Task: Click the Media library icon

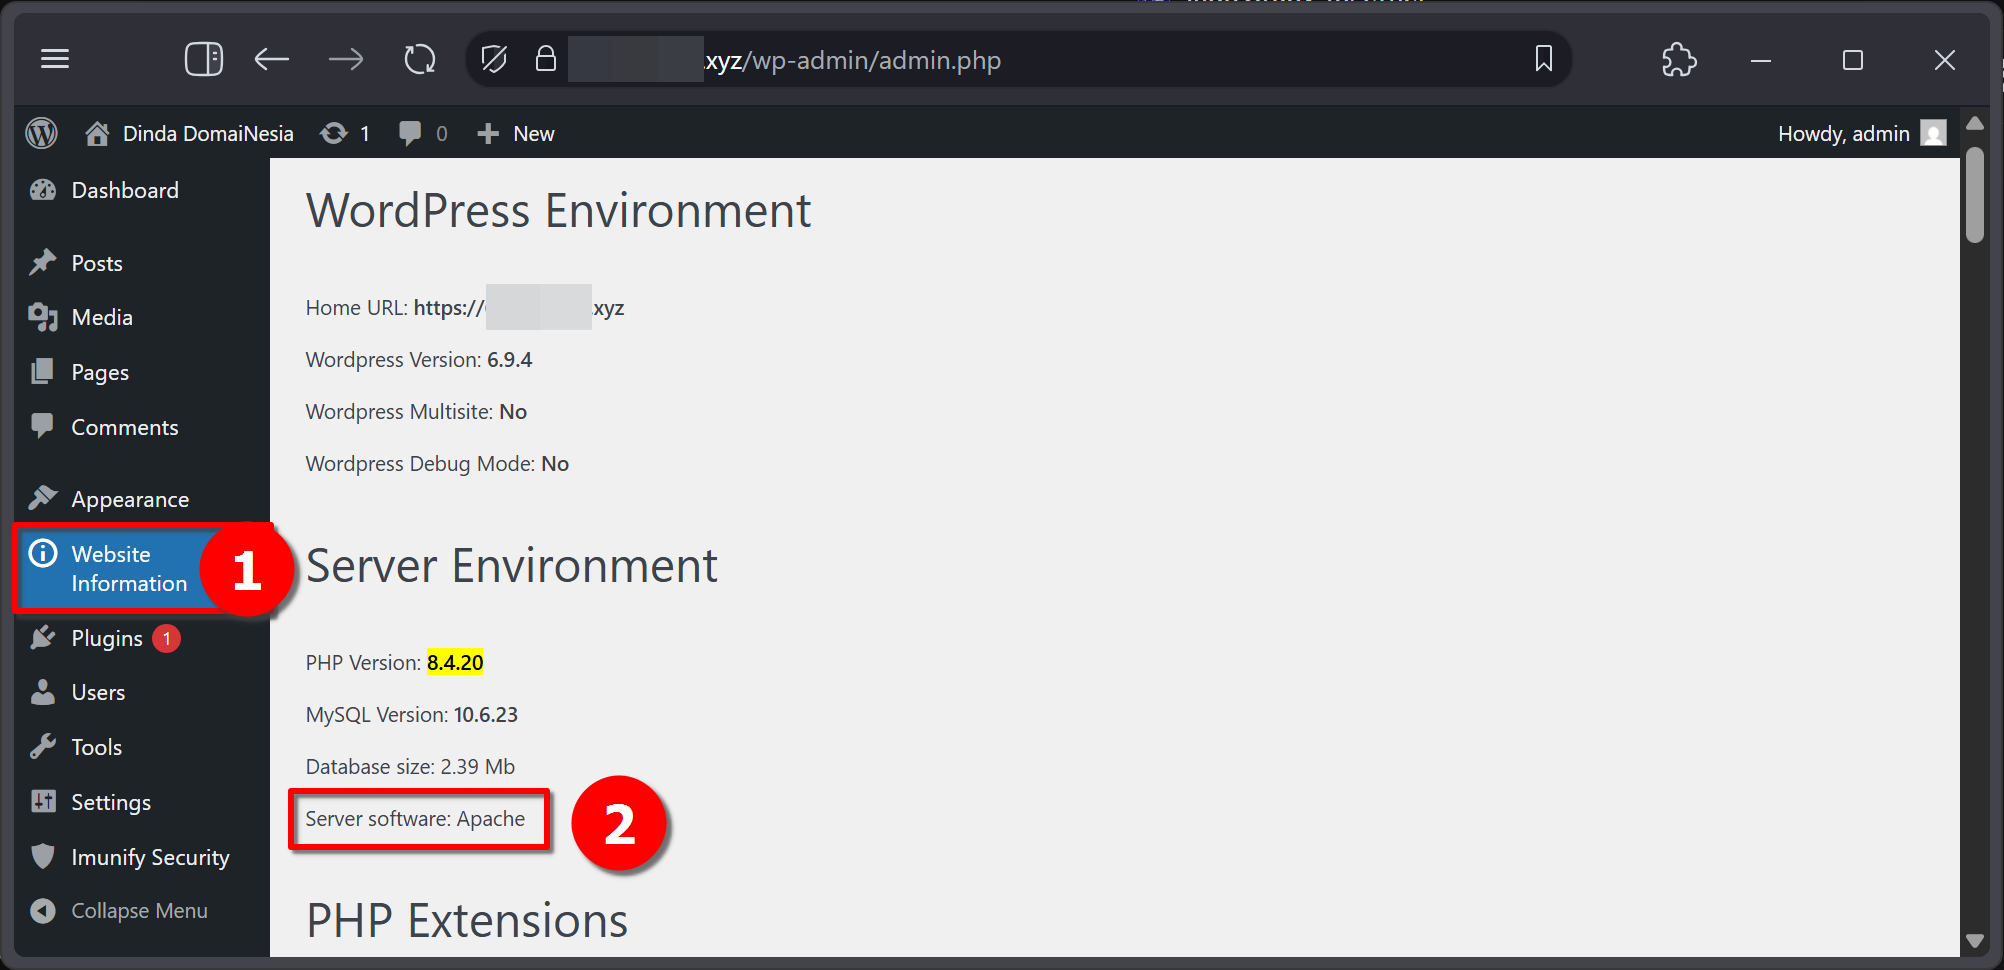Action: point(43,317)
